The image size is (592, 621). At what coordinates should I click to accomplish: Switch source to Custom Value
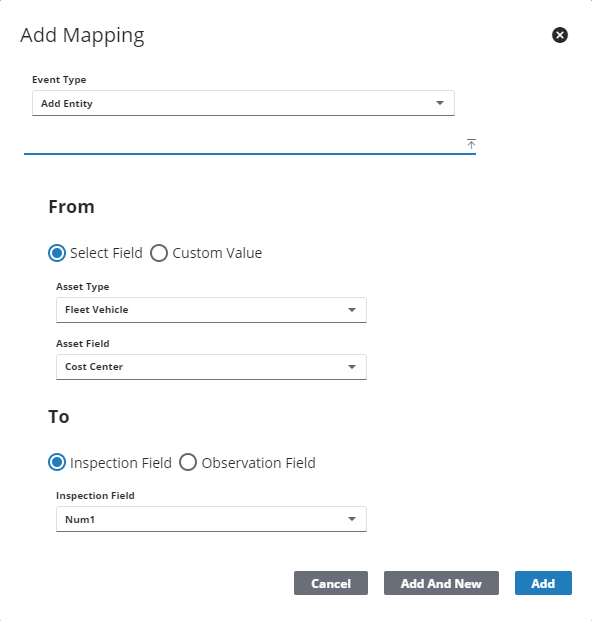(159, 253)
